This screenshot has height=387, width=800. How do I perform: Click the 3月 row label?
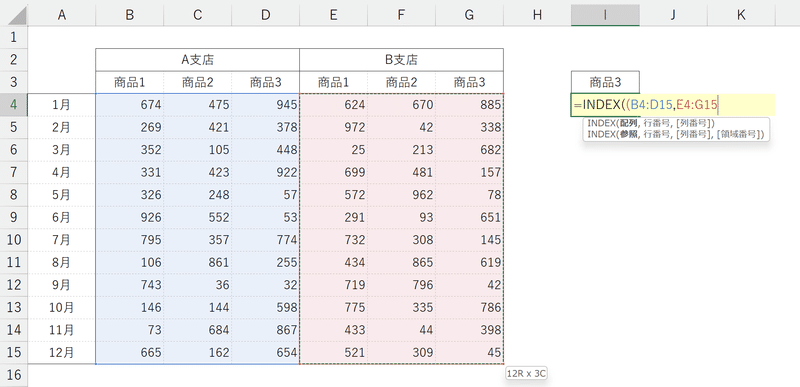pos(62,150)
